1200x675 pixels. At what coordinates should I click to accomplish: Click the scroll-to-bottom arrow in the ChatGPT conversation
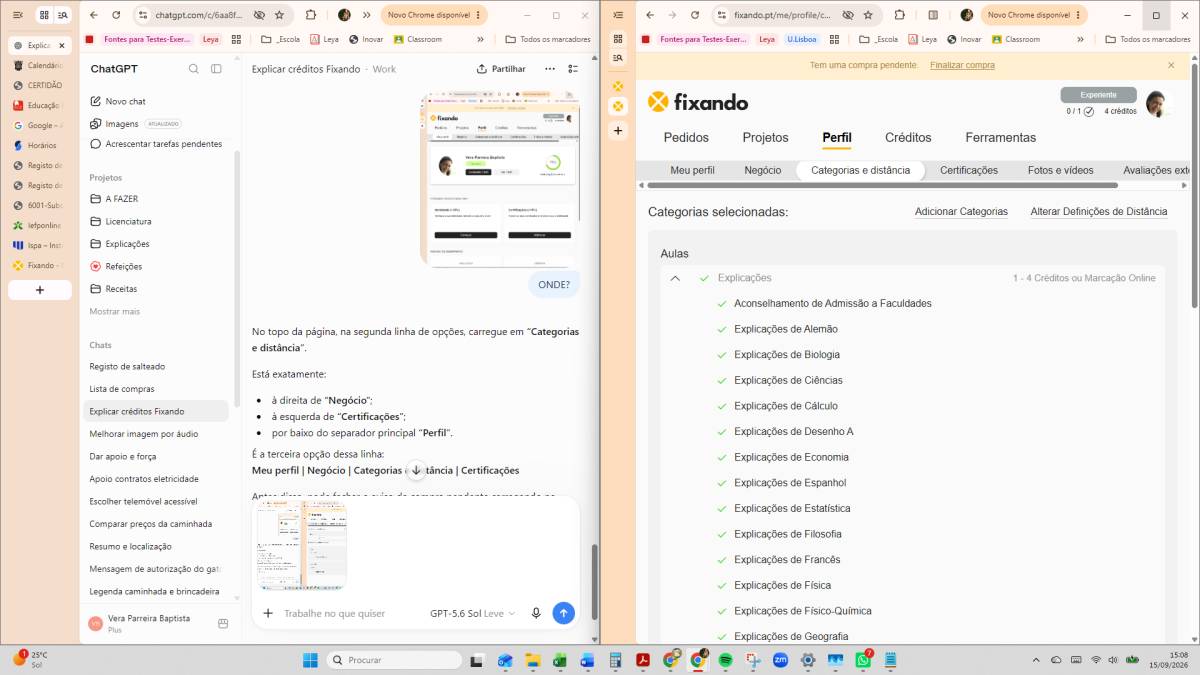[x=416, y=471]
